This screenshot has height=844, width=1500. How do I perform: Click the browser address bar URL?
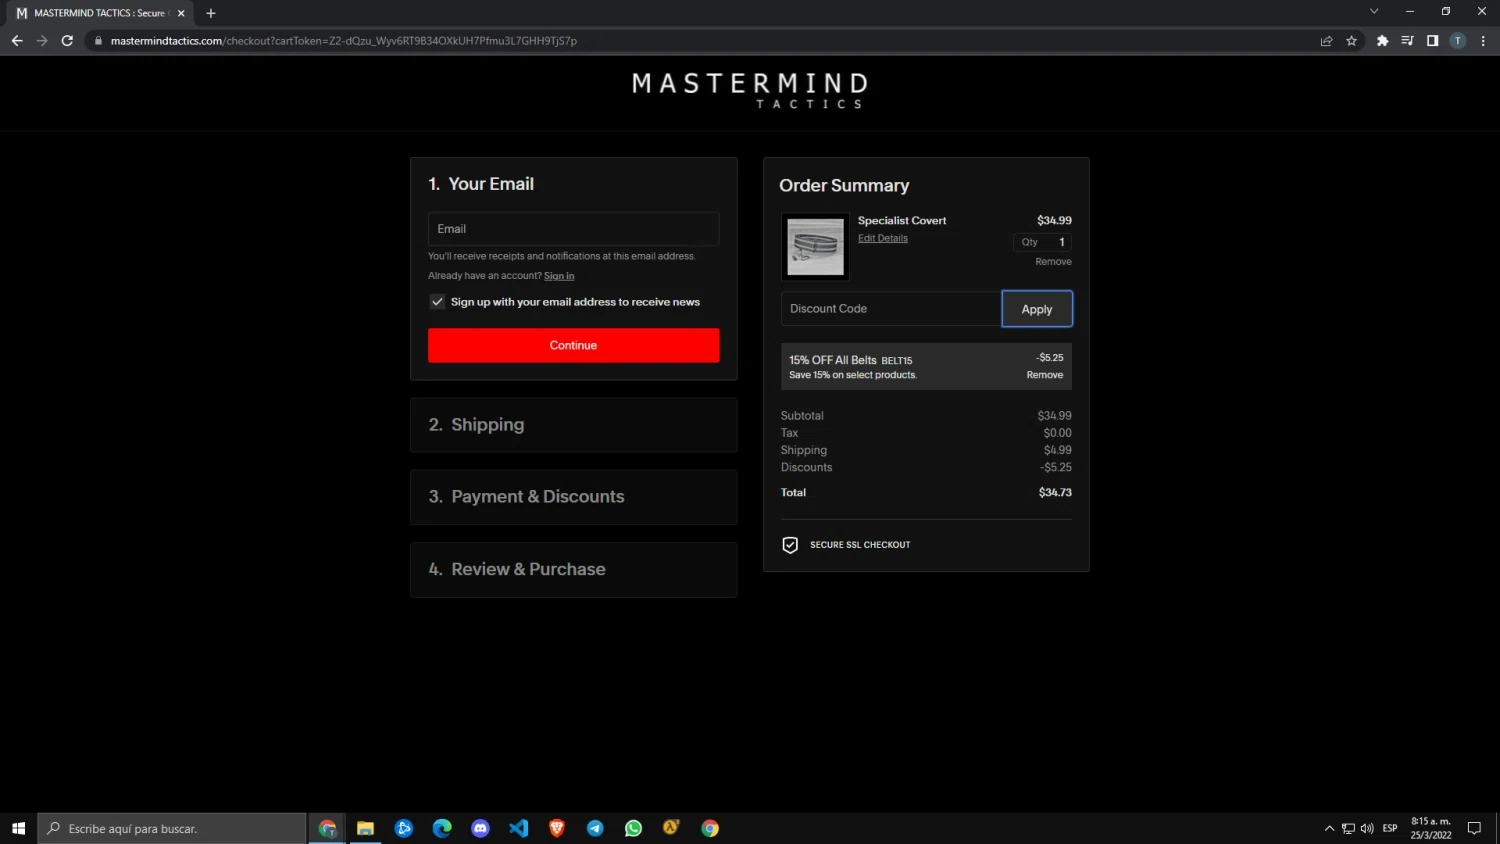[x=344, y=41]
